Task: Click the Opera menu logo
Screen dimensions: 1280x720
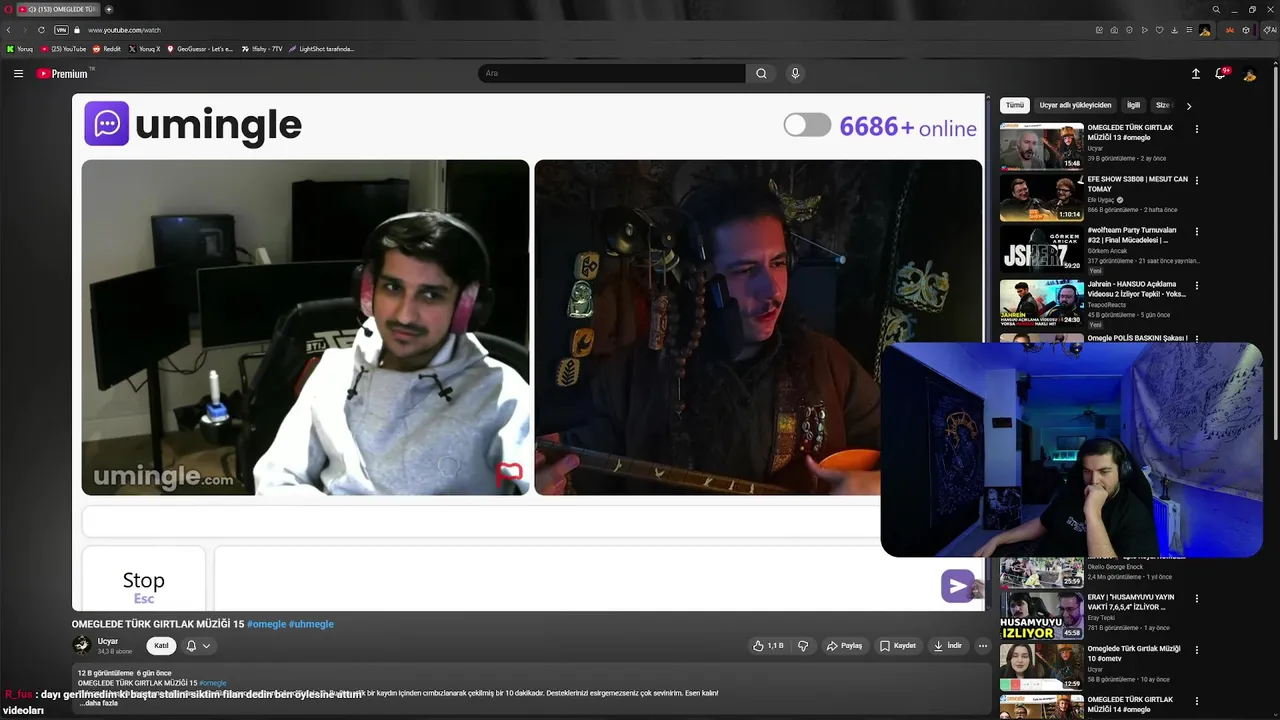Action: [9, 9]
